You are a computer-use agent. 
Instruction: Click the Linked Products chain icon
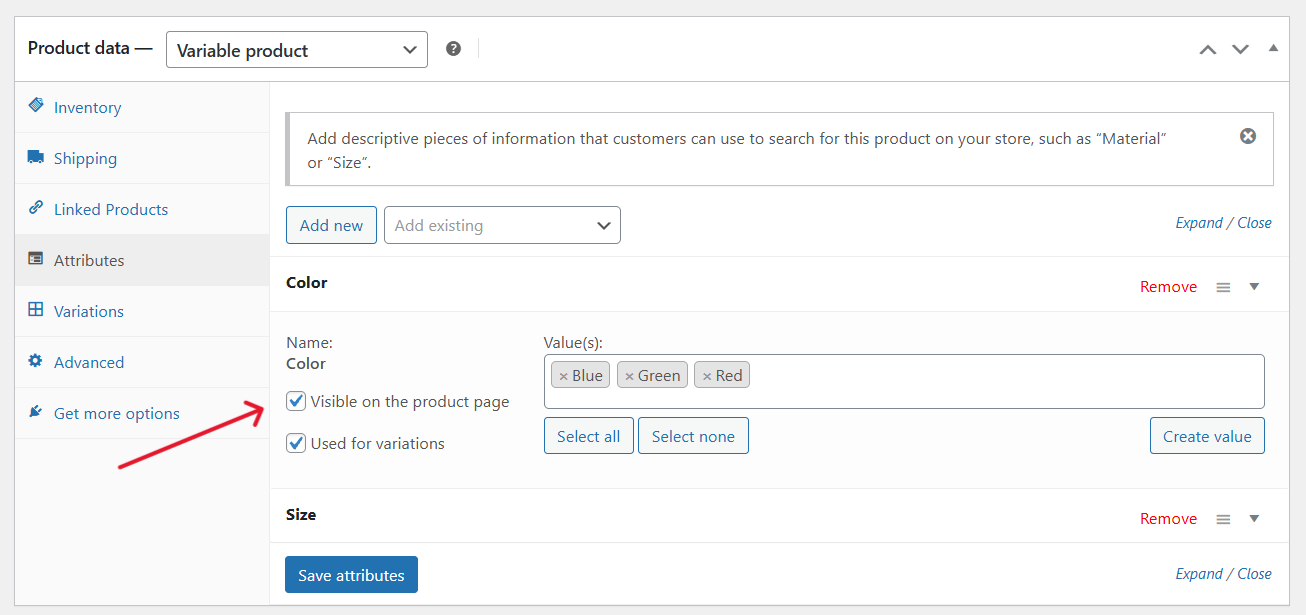click(34, 209)
